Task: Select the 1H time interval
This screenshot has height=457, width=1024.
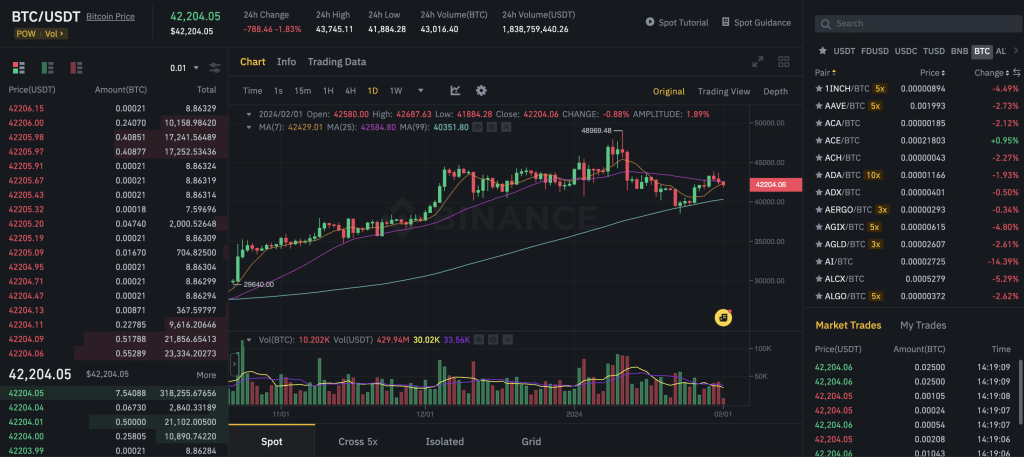Action: (x=328, y=91)
